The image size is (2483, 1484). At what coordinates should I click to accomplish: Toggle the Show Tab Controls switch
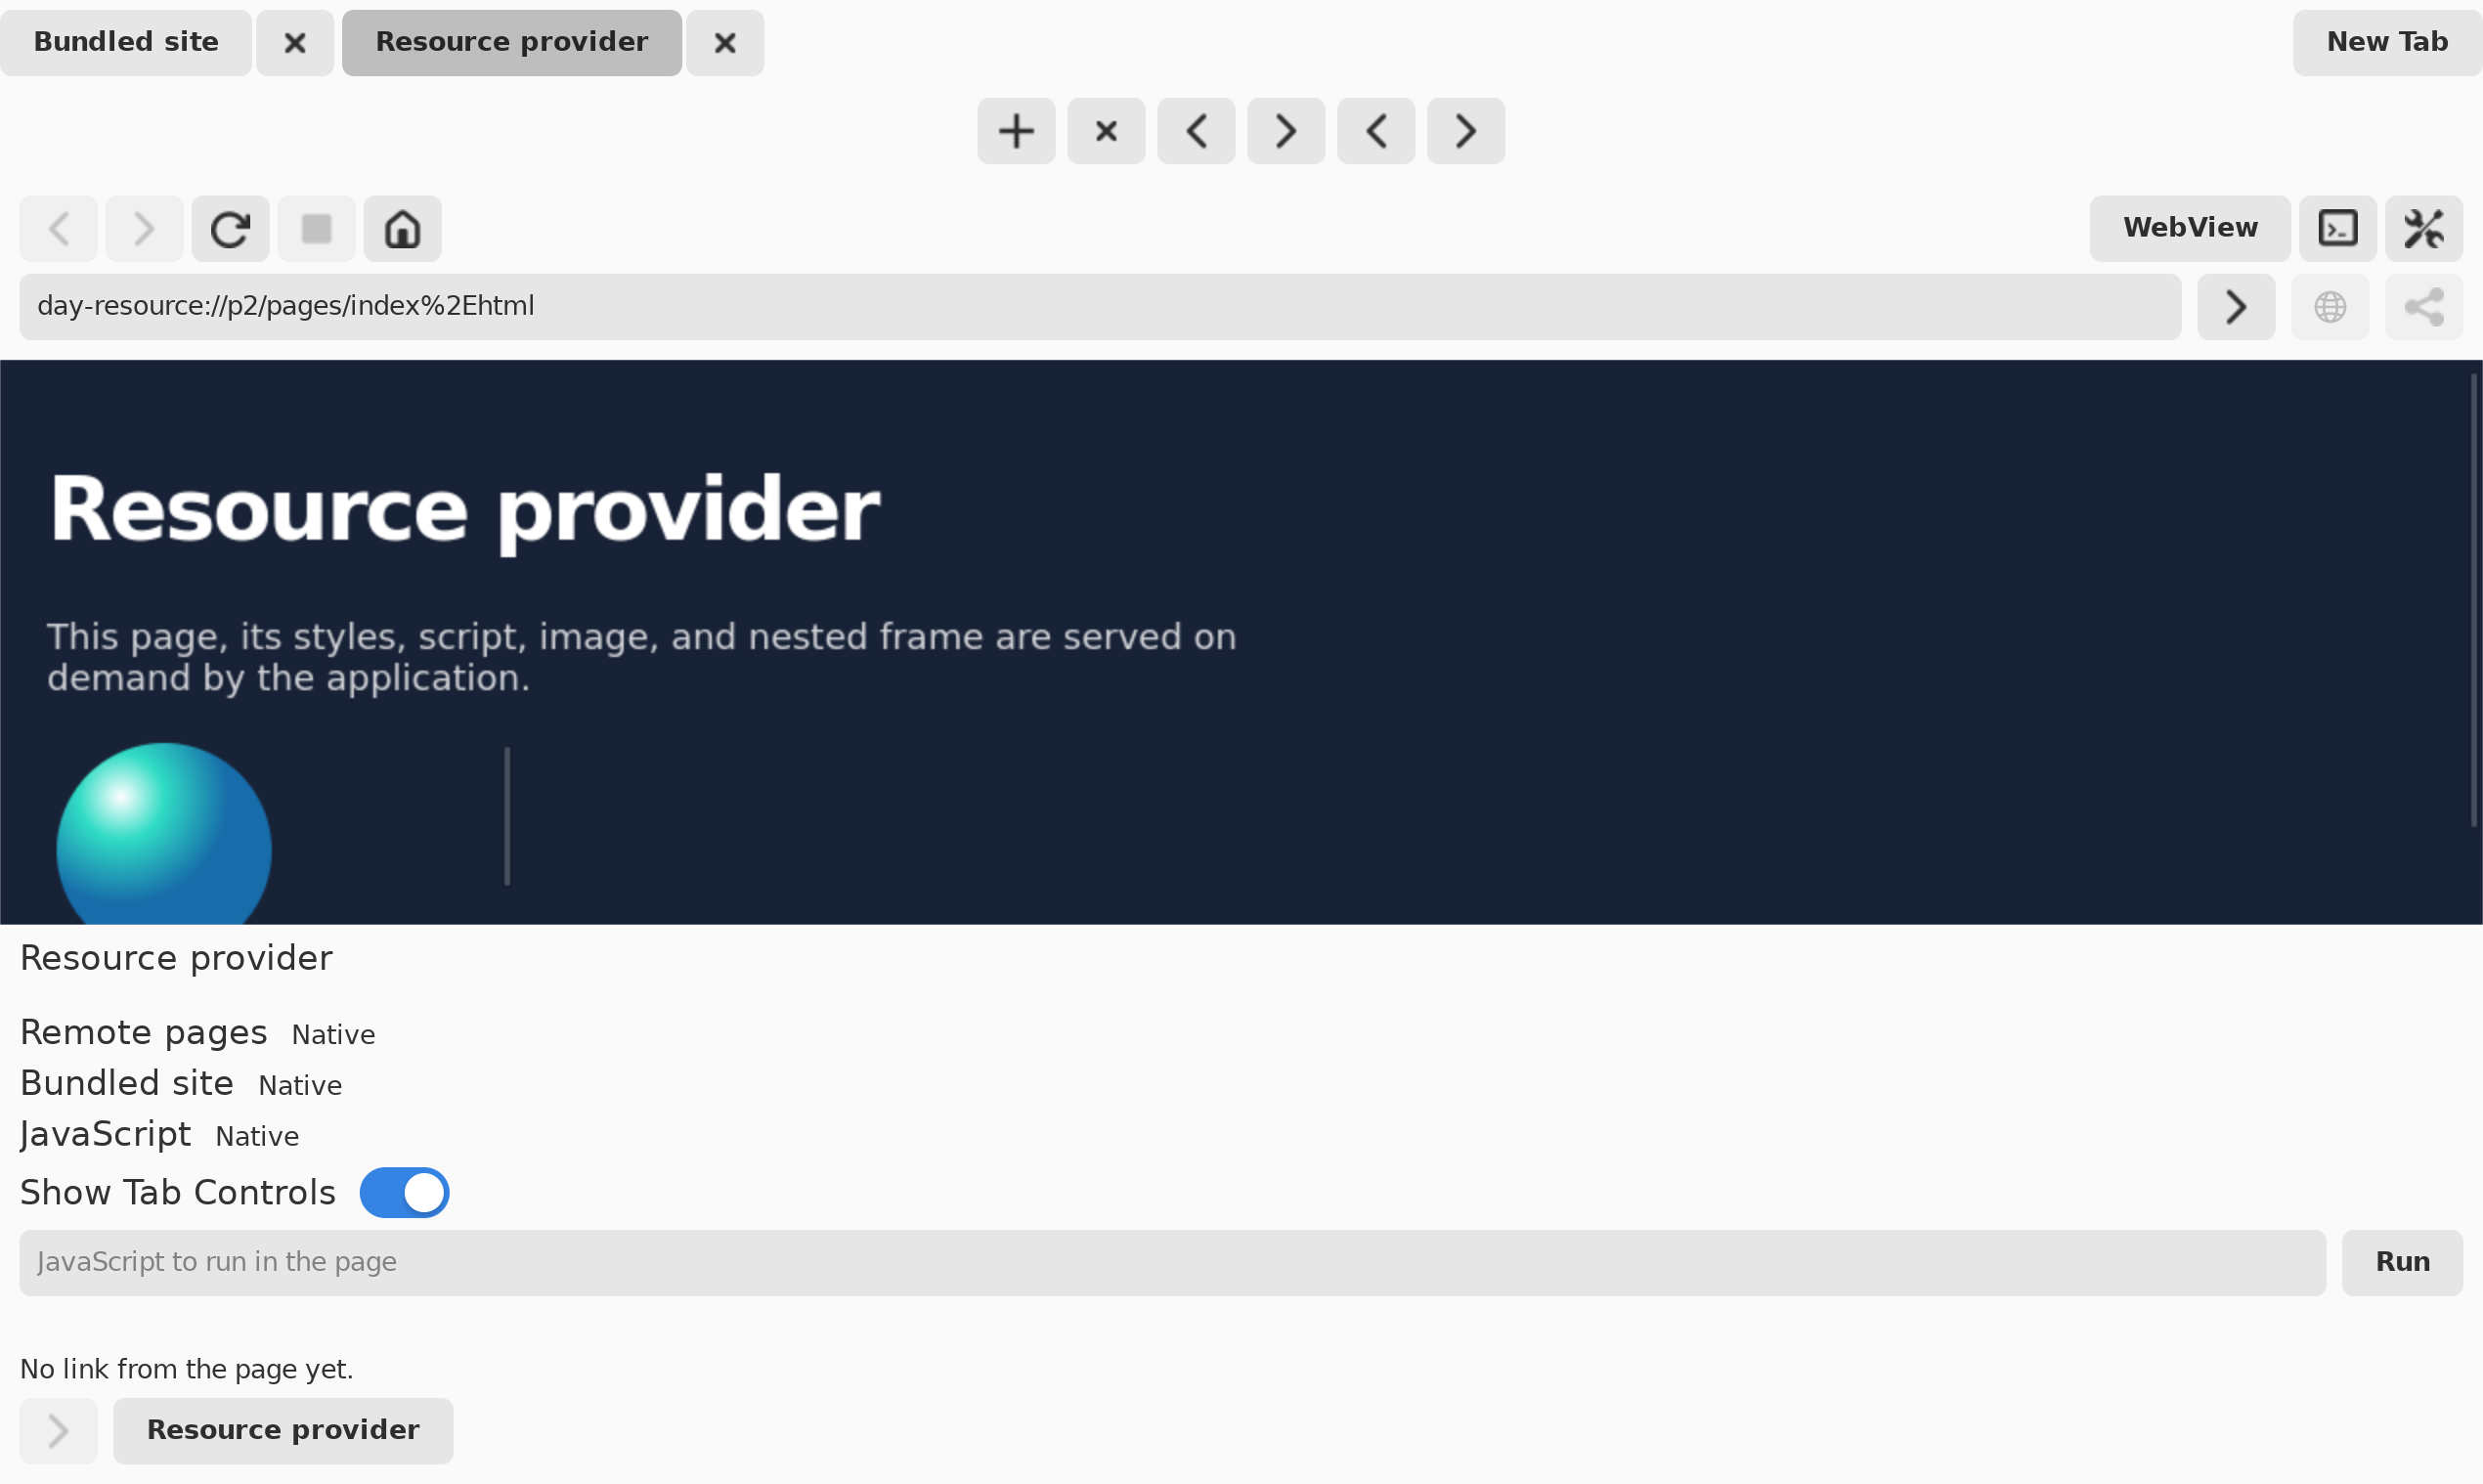pos(404,1192)
